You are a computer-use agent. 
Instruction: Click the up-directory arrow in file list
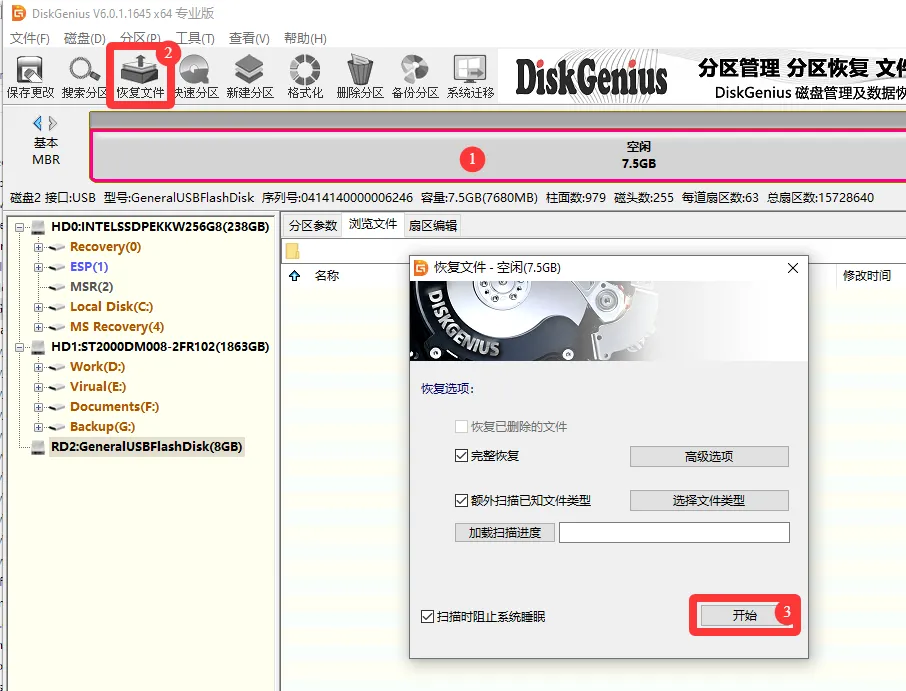(295, 276)
